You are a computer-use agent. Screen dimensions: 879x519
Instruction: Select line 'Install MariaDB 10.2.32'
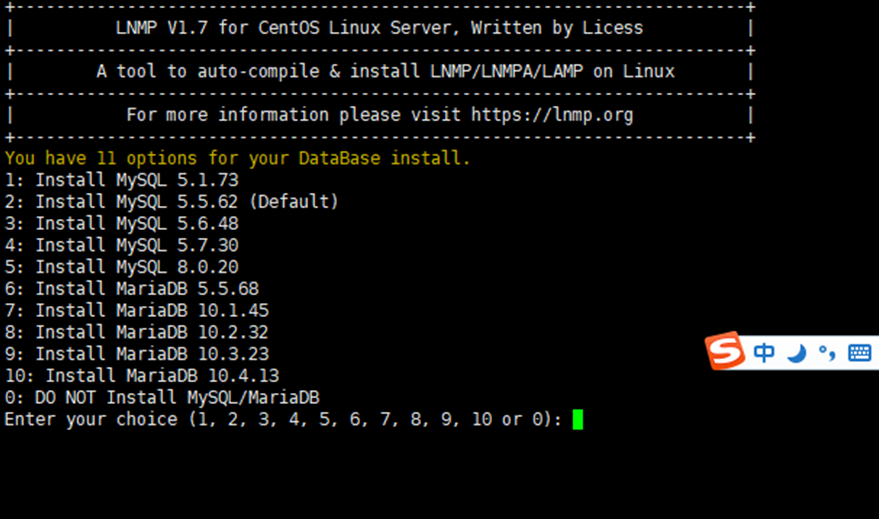coord(137,332)
